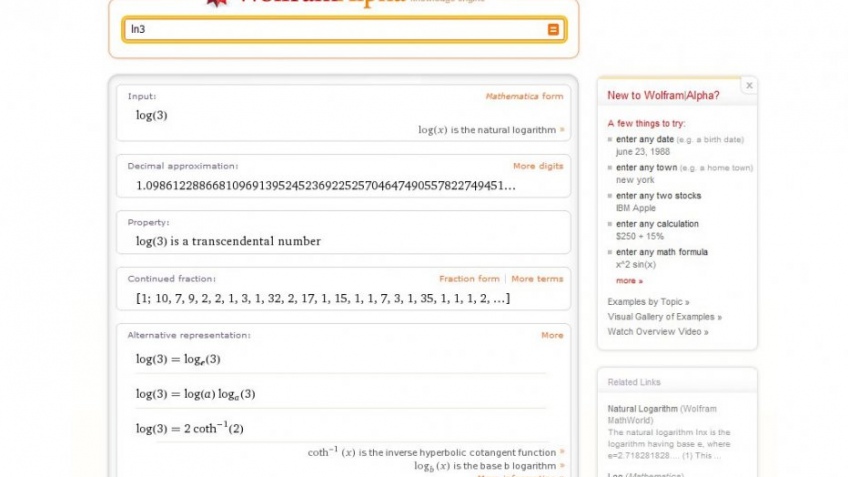The width and height of the screenshot is (848, 477).
Task: Close the New to Wolfram|Alpha panel
Action: [x=749, y=85]
